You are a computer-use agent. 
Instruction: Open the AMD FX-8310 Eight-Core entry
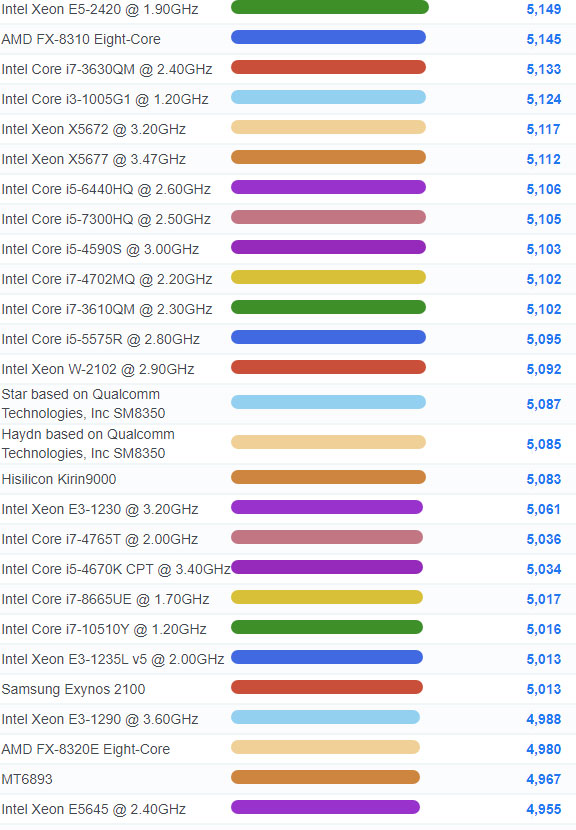tap(81, 39)
